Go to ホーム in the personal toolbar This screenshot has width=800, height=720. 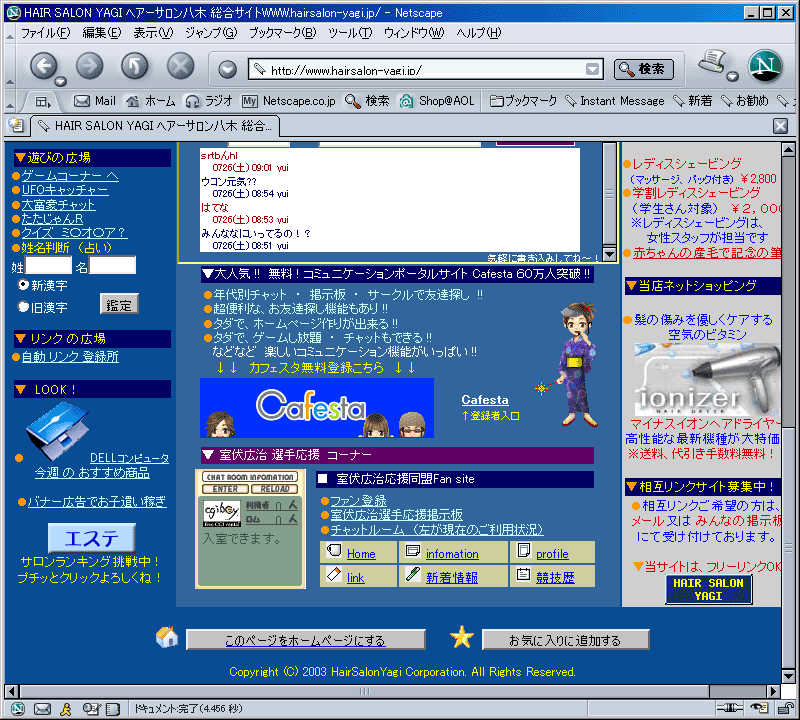151,101
